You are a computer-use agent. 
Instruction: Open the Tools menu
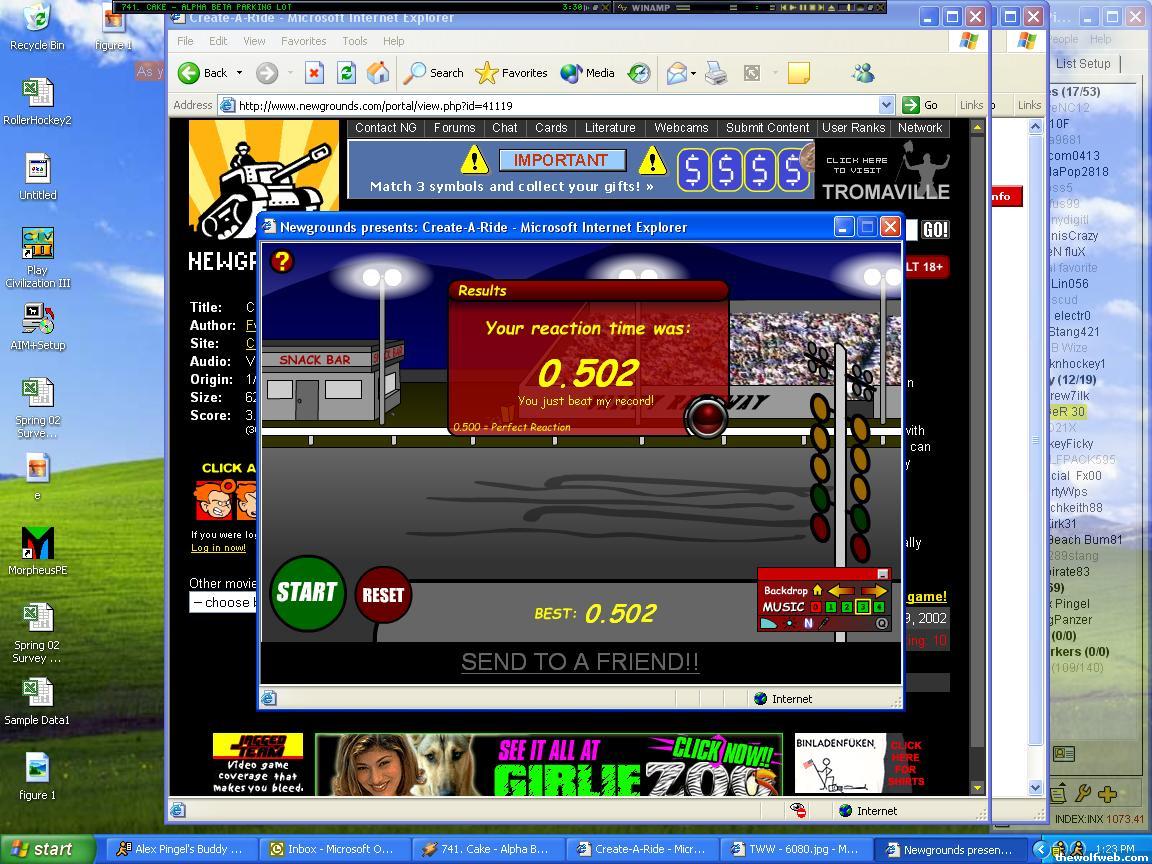click(355, 41)
